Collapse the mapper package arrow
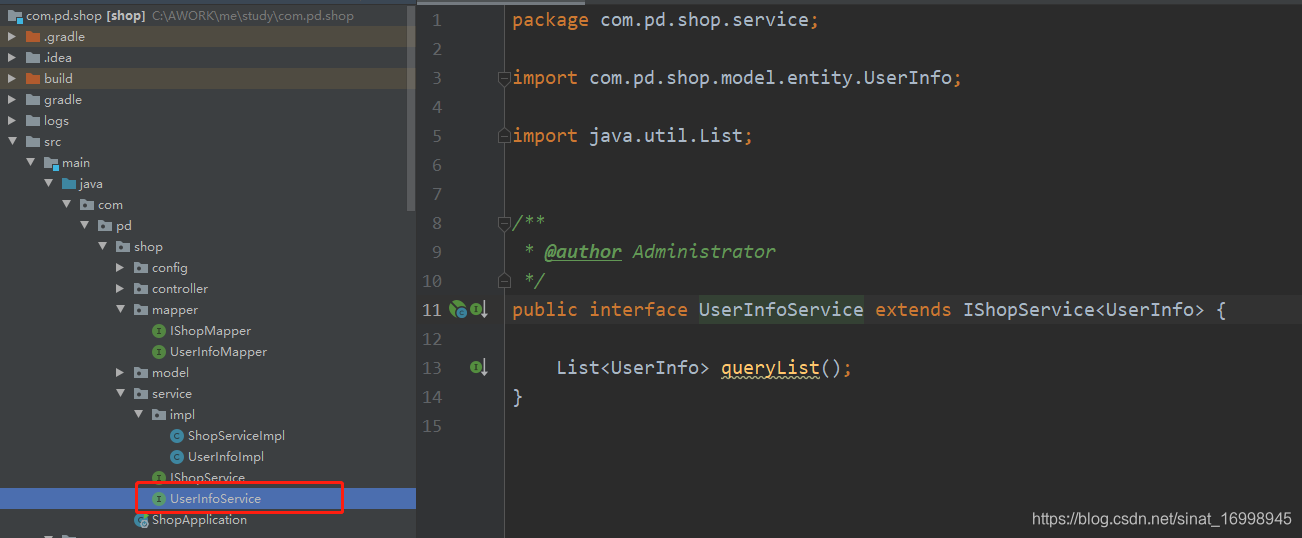The height and width of the screenshot is (538, 1302). [121, 310]
